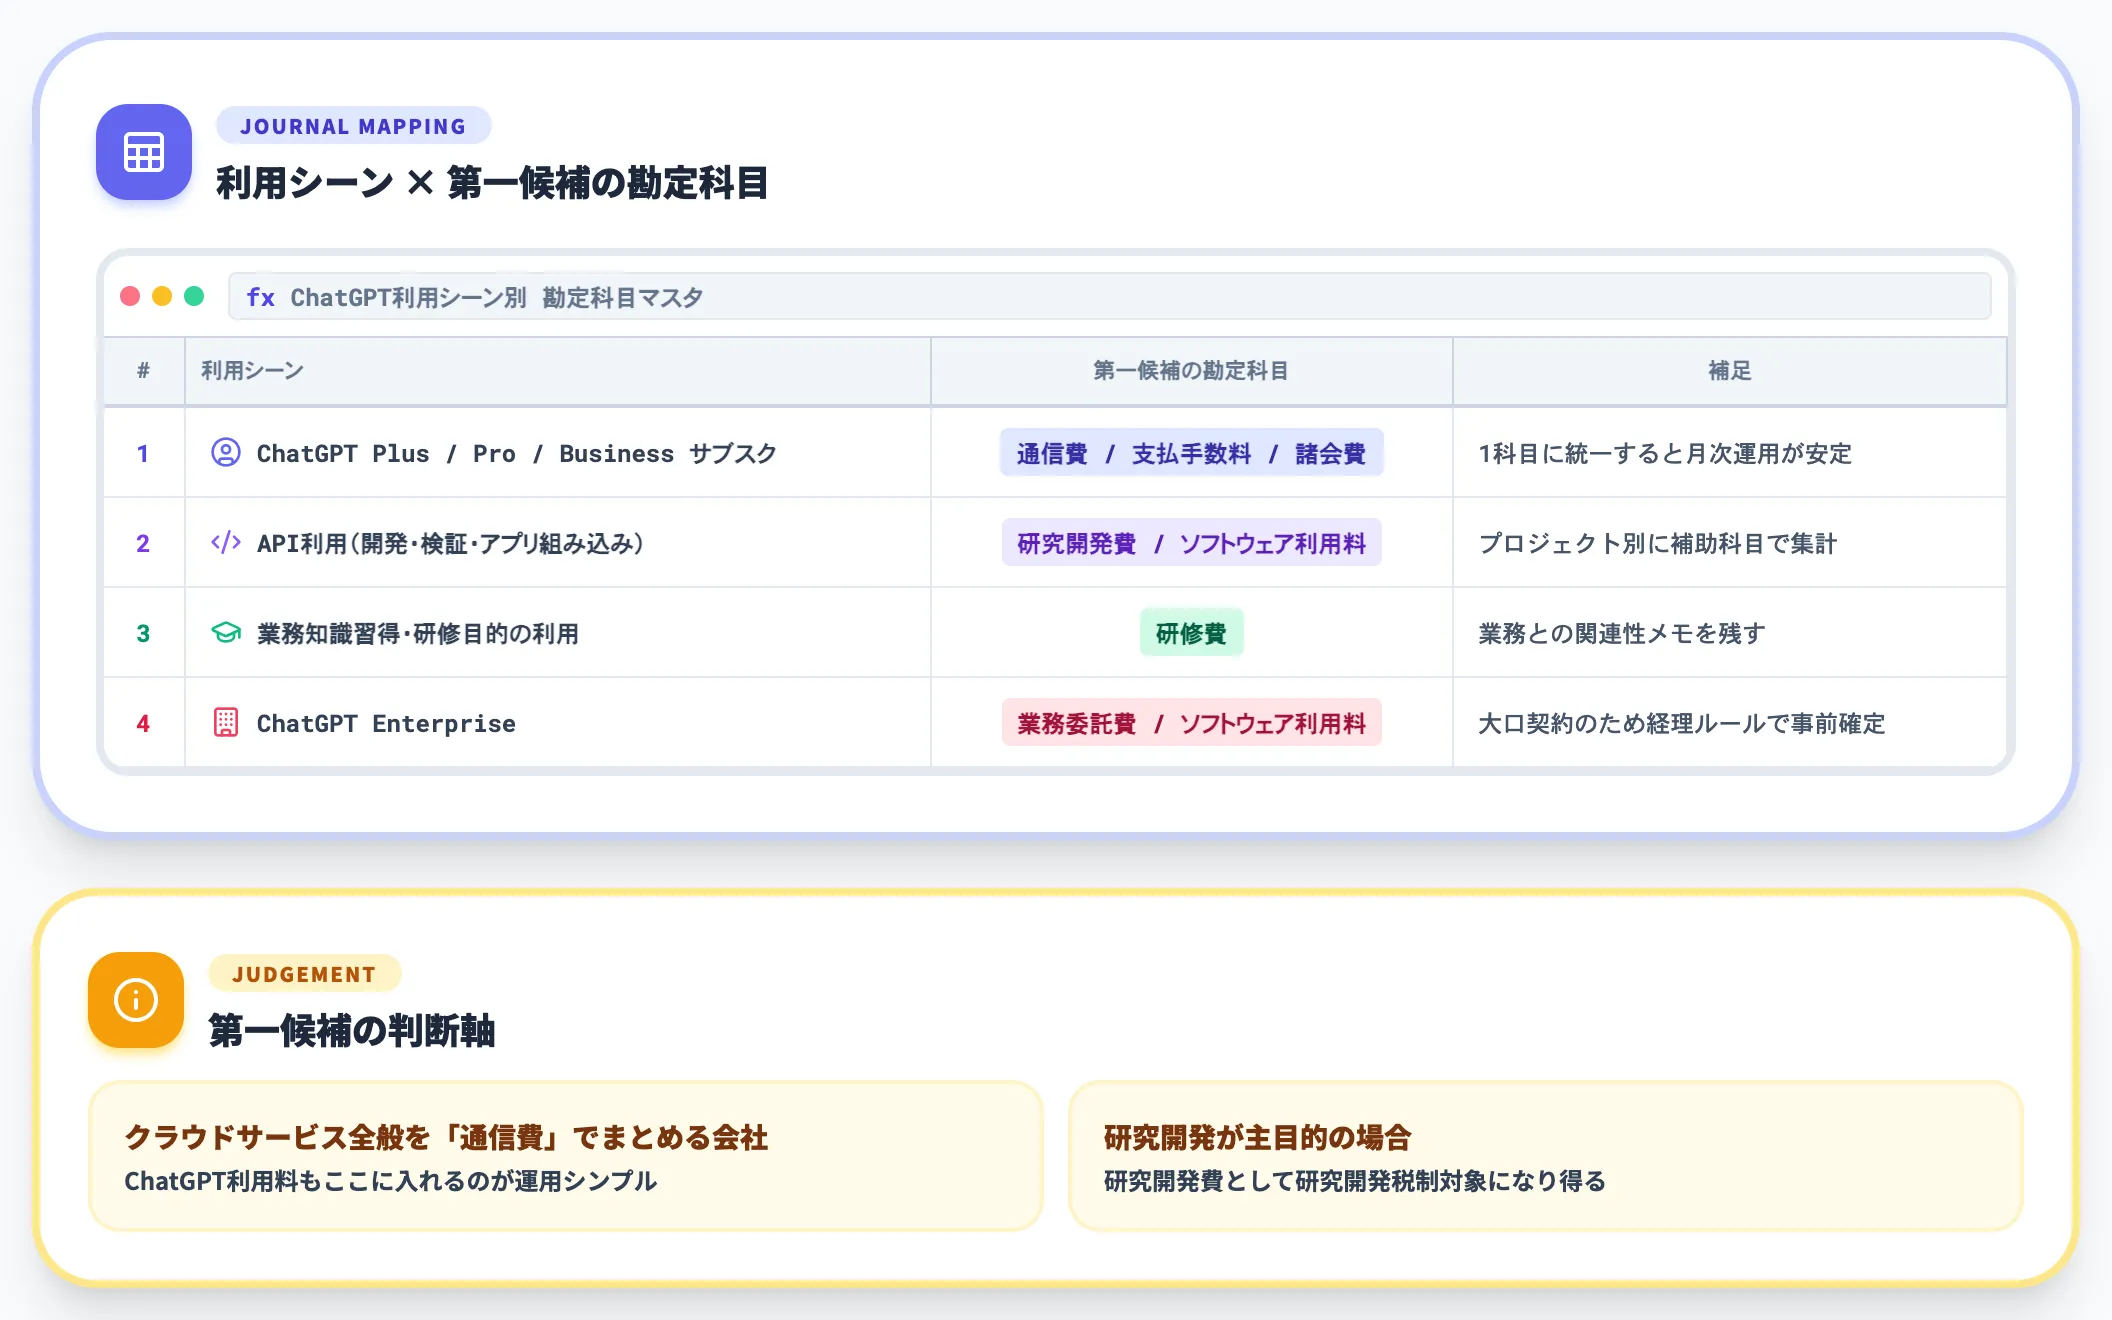The height and width of the screenshot is (1320, 2112).
Task: Click the text ChatGPT利用料もここに入れるのが運用シンプル
Action: click(390, 1181)
